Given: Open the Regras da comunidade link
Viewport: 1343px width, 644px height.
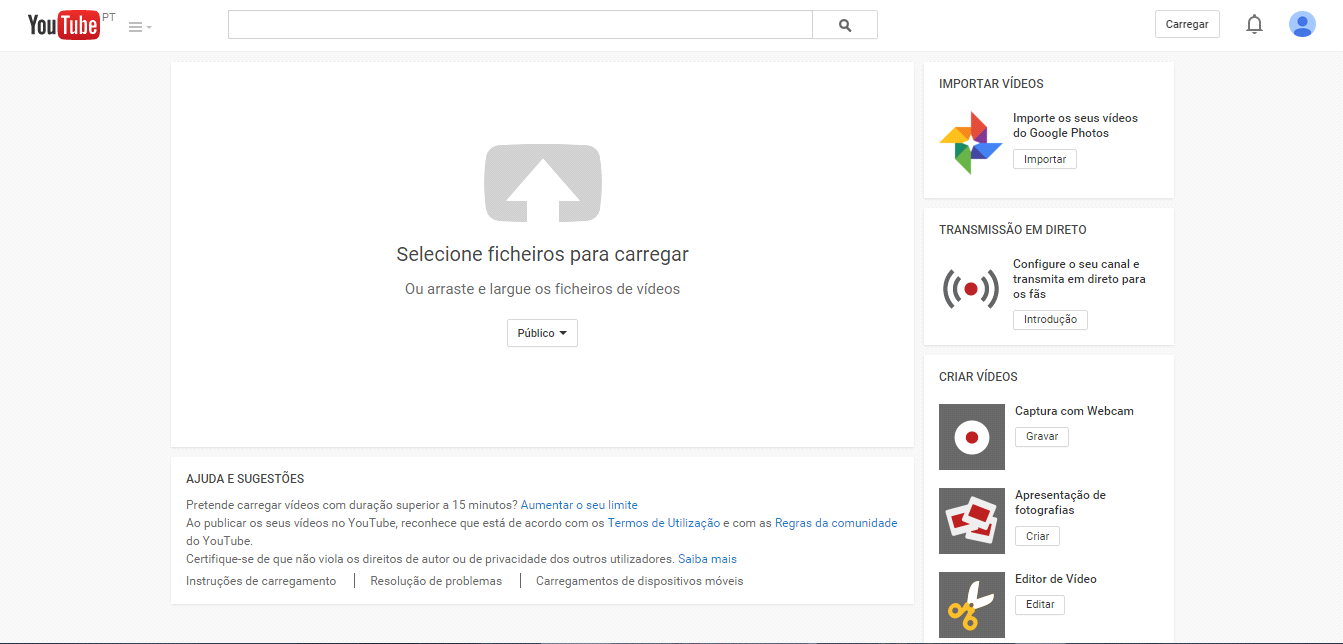Looking at the screenshot, I should 836,523.
